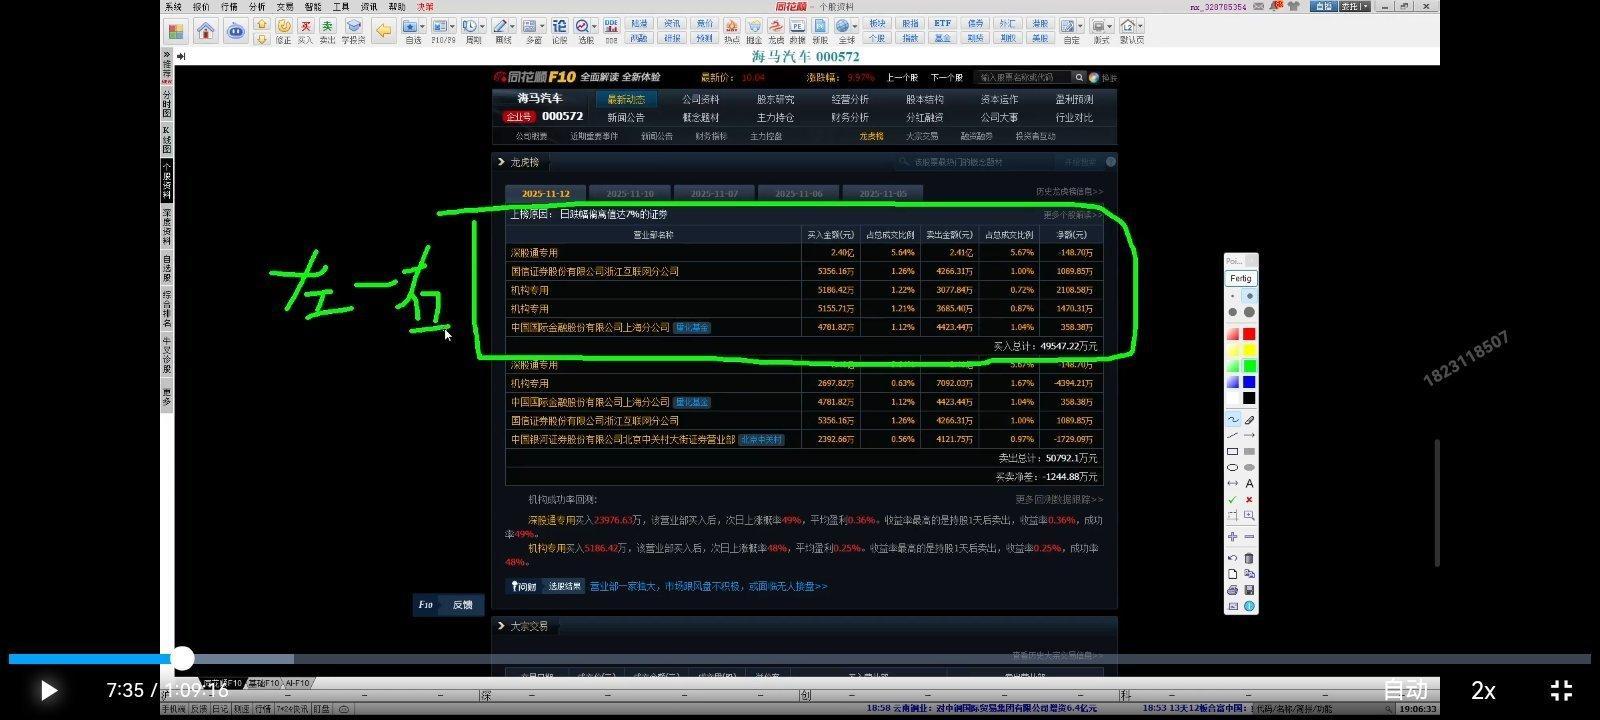
Task: Play the video
Action: pyautogui.click(x=48, y=690)
